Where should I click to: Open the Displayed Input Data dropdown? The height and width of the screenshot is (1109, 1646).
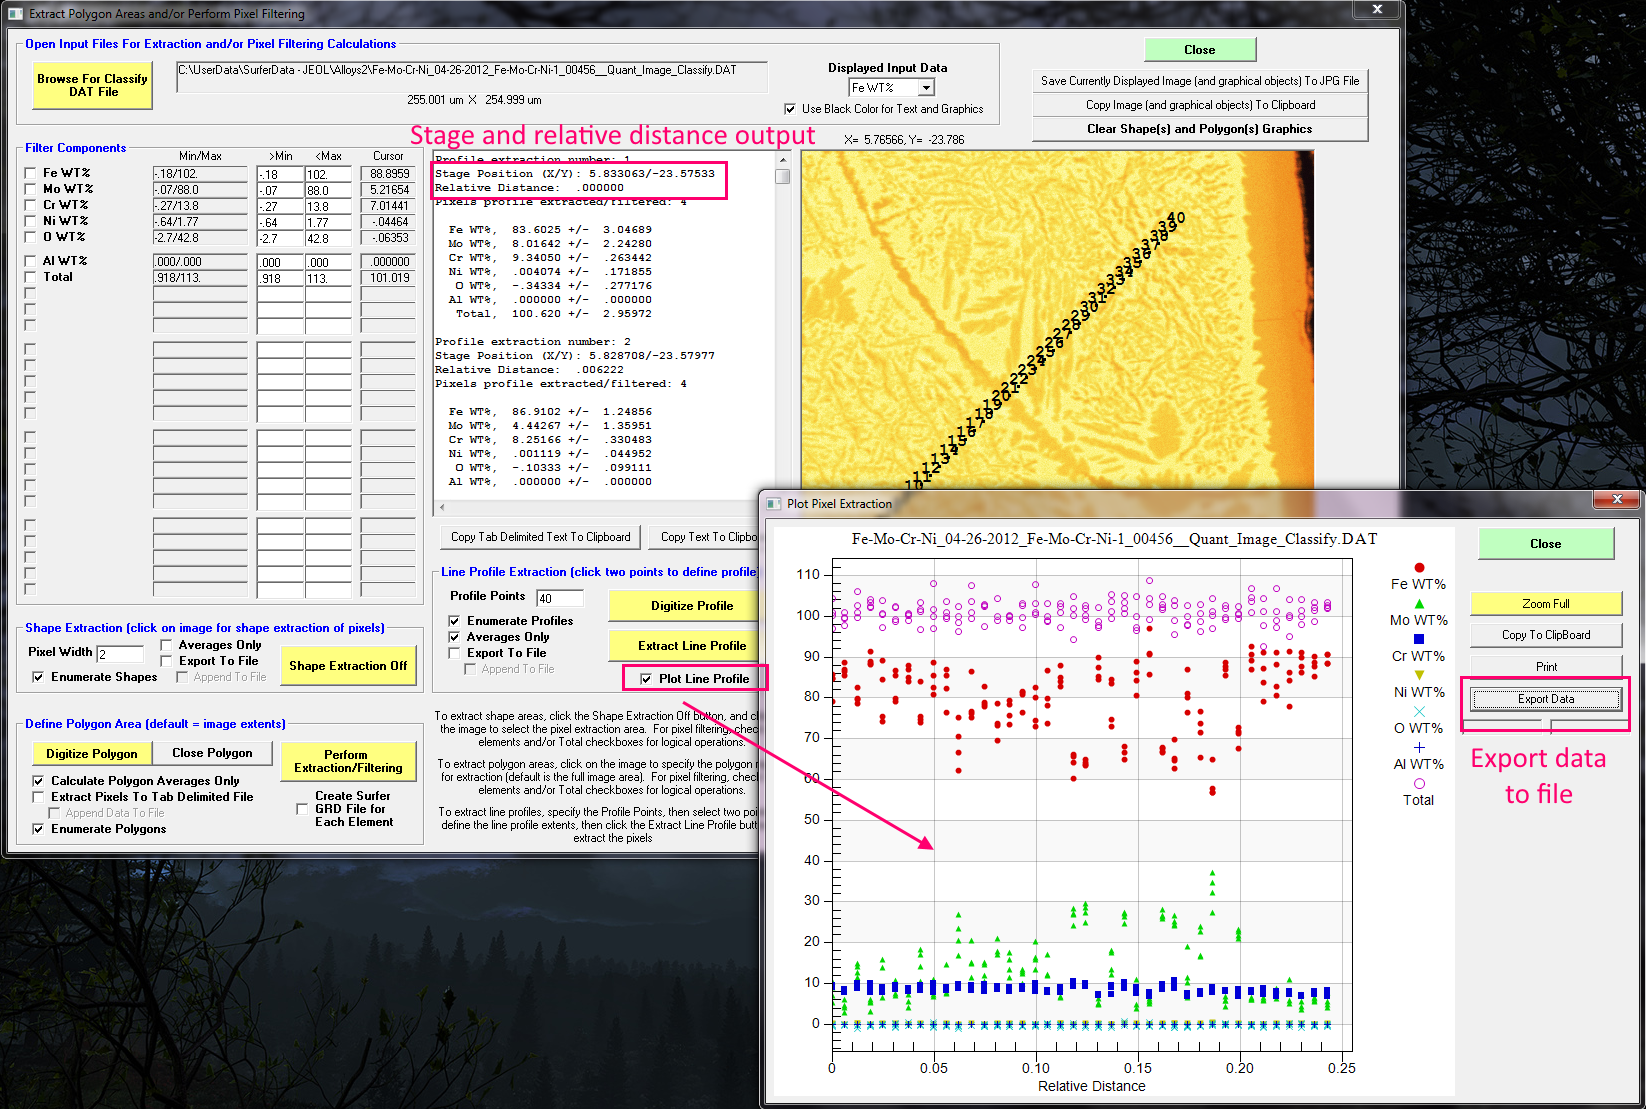tap(926, 88)
